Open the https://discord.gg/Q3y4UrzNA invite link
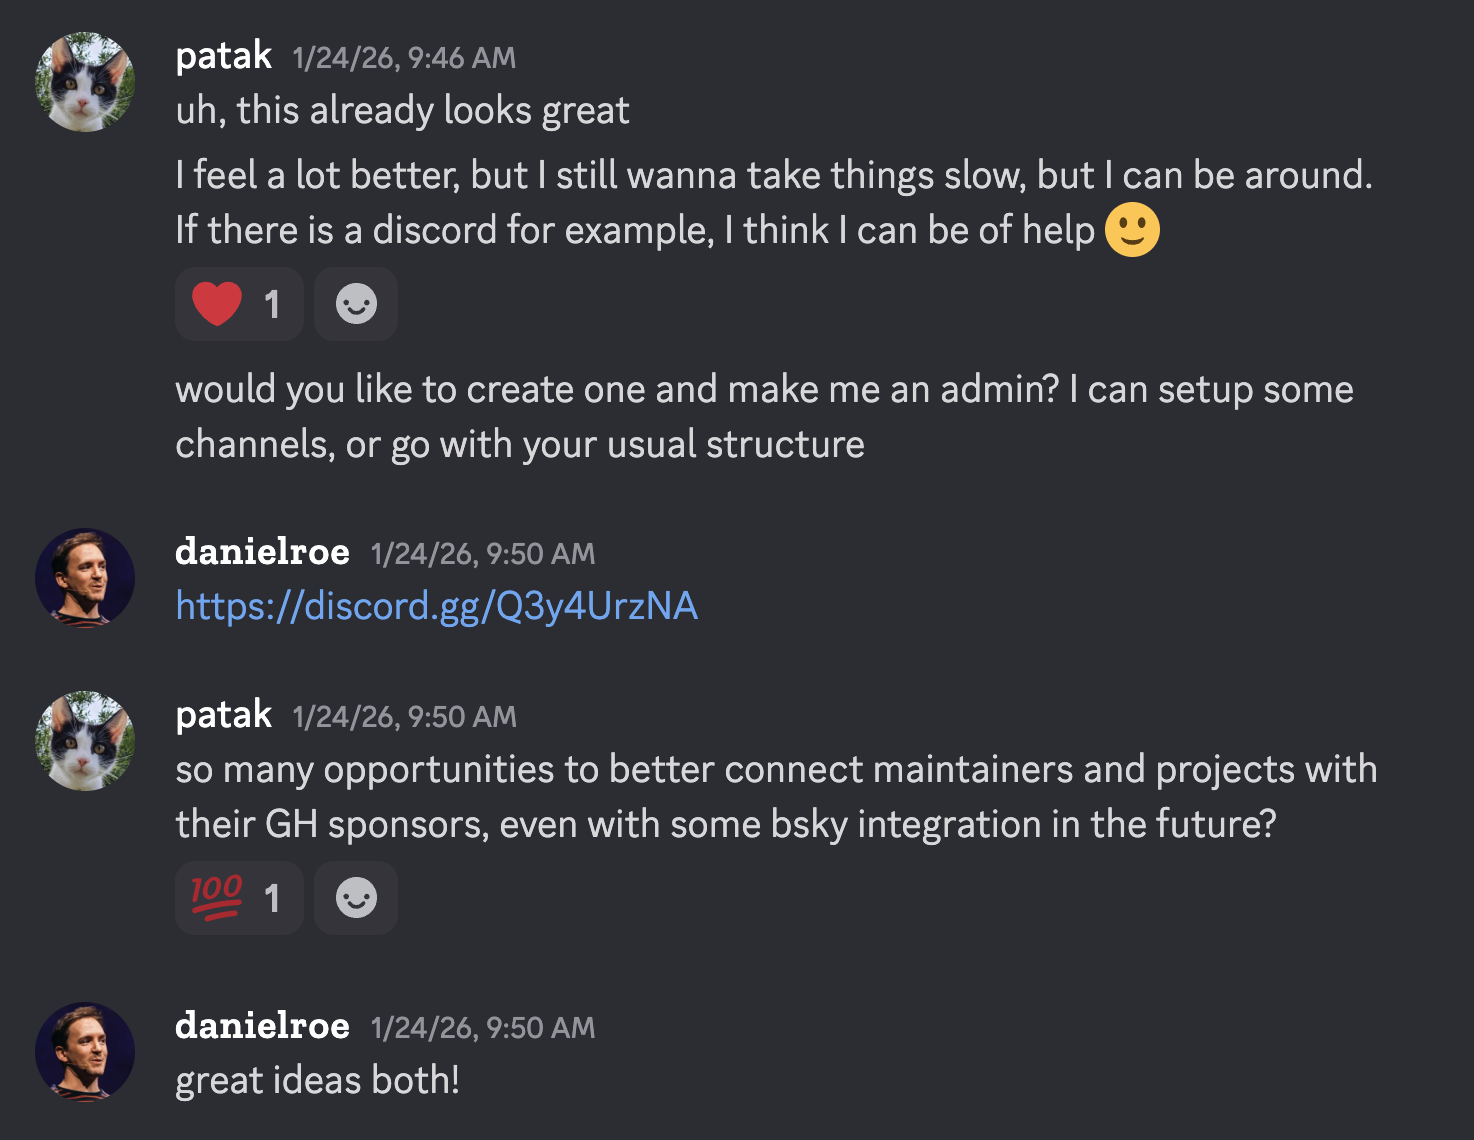Viewport: 1474px width, 1140px height. (436, 606)
